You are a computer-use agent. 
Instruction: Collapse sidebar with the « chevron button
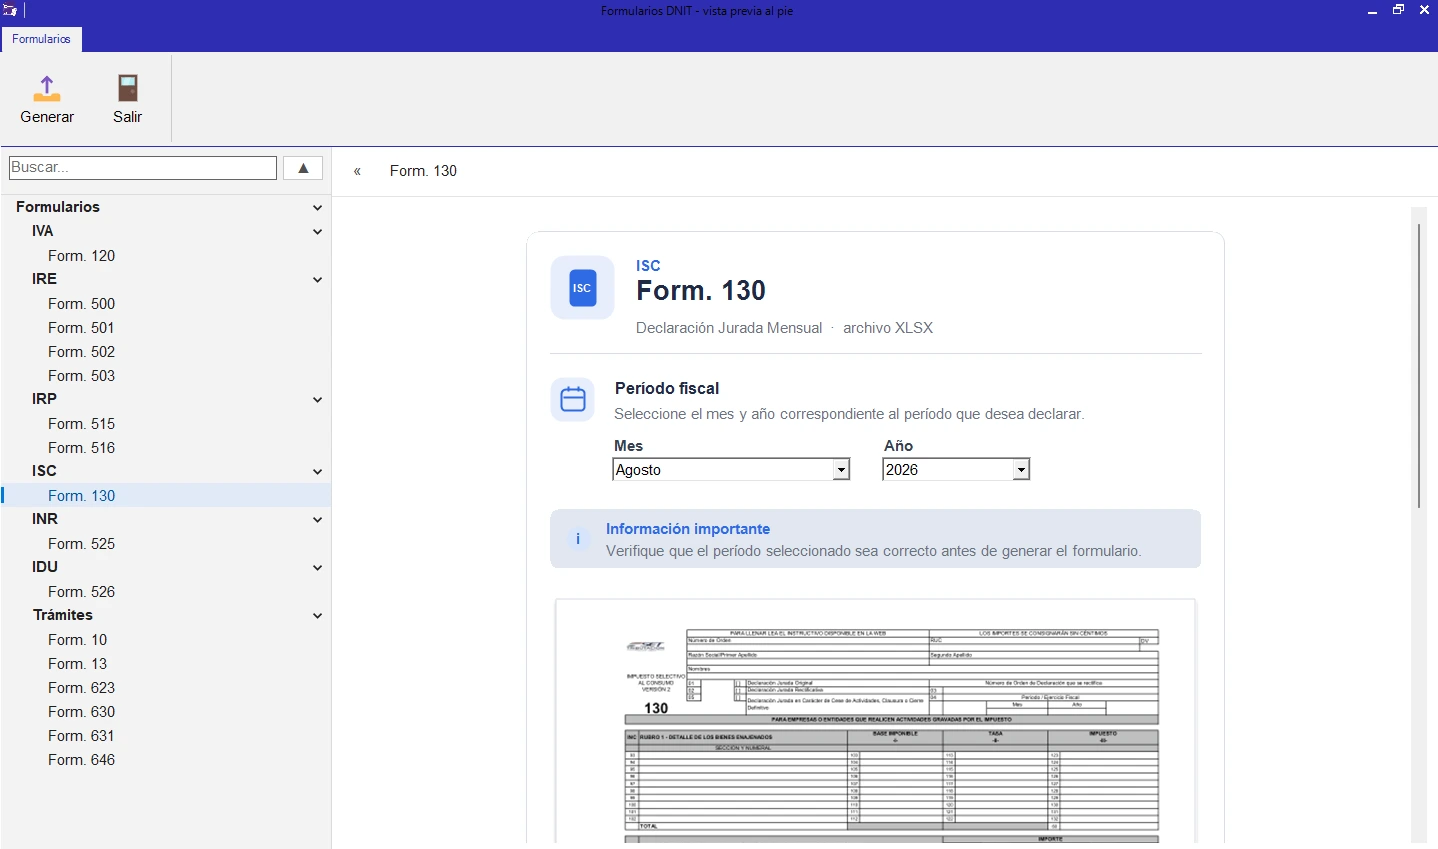click(x=357, y=171)
